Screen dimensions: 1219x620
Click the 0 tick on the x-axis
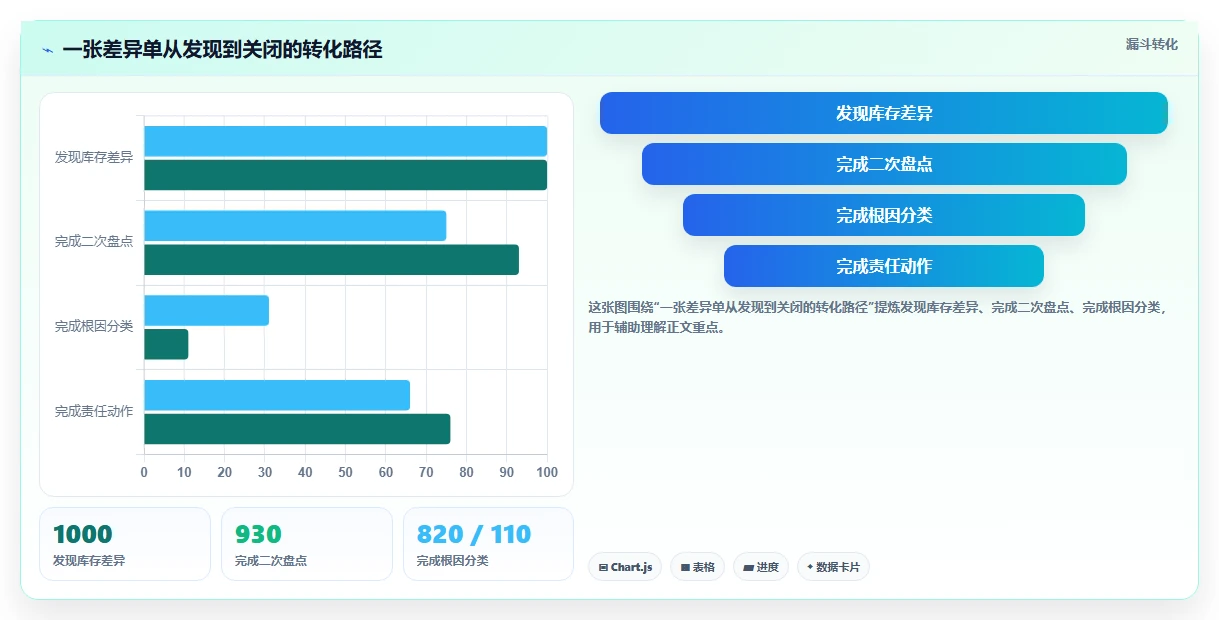pyautogui.click(x=144, y=472)
